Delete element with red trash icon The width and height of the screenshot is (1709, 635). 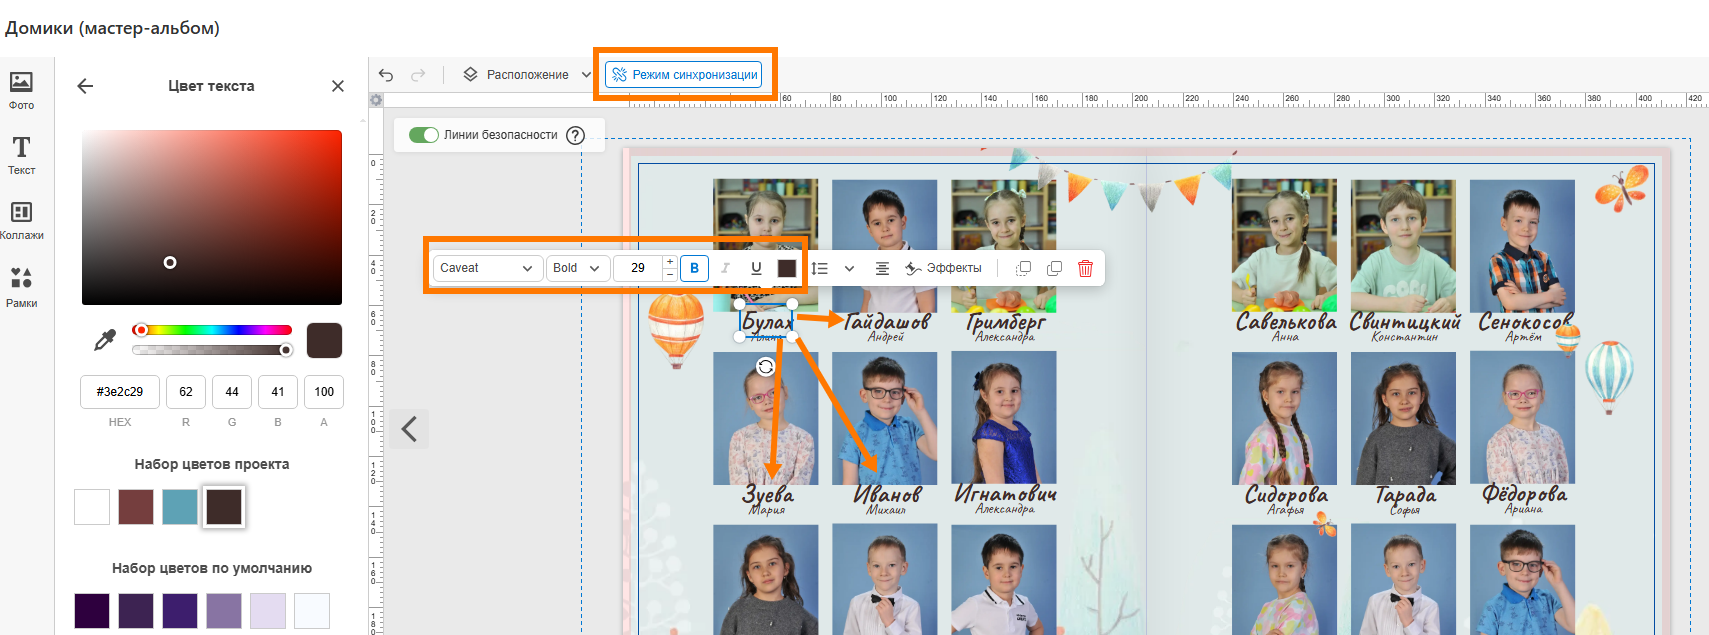1085,268
